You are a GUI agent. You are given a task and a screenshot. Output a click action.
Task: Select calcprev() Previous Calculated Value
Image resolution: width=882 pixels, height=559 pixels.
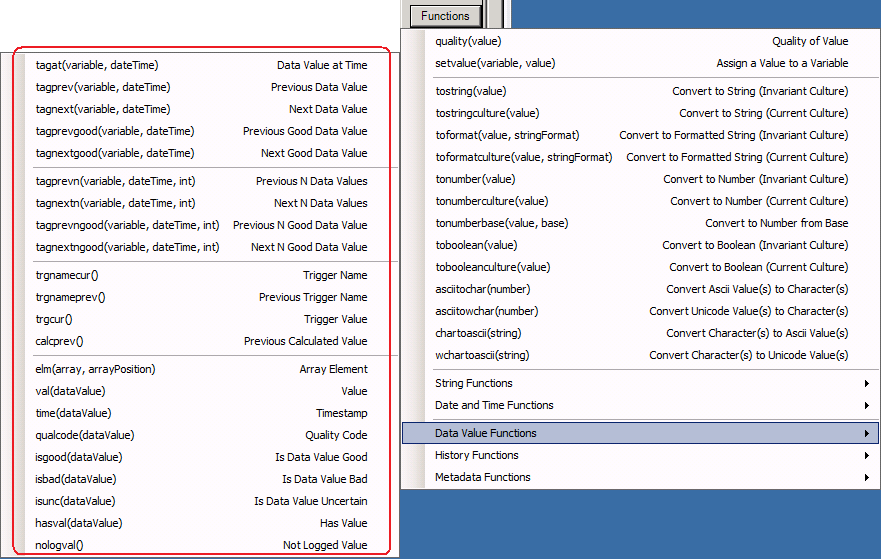[x=200, y=342]
